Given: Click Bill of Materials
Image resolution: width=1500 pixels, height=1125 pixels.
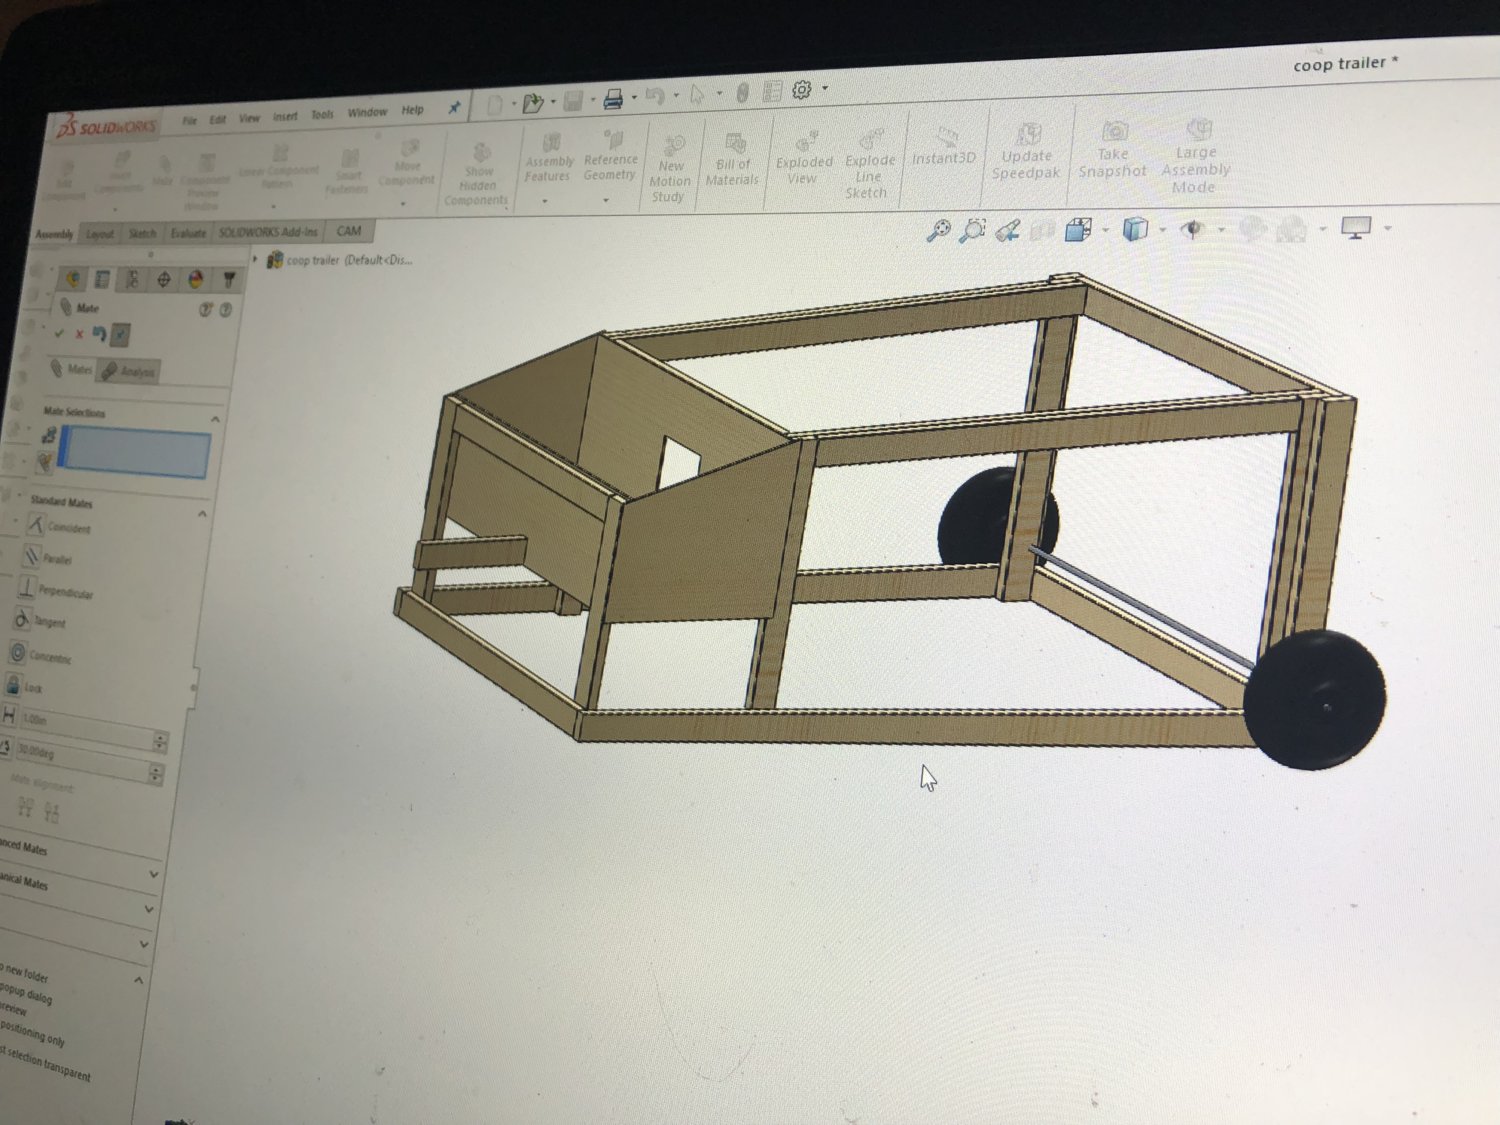Looking at the screenshot, I should [733, 160].
